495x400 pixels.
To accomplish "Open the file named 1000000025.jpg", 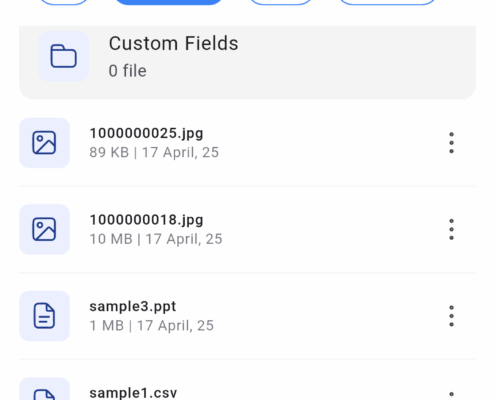I will coord(146,133).
